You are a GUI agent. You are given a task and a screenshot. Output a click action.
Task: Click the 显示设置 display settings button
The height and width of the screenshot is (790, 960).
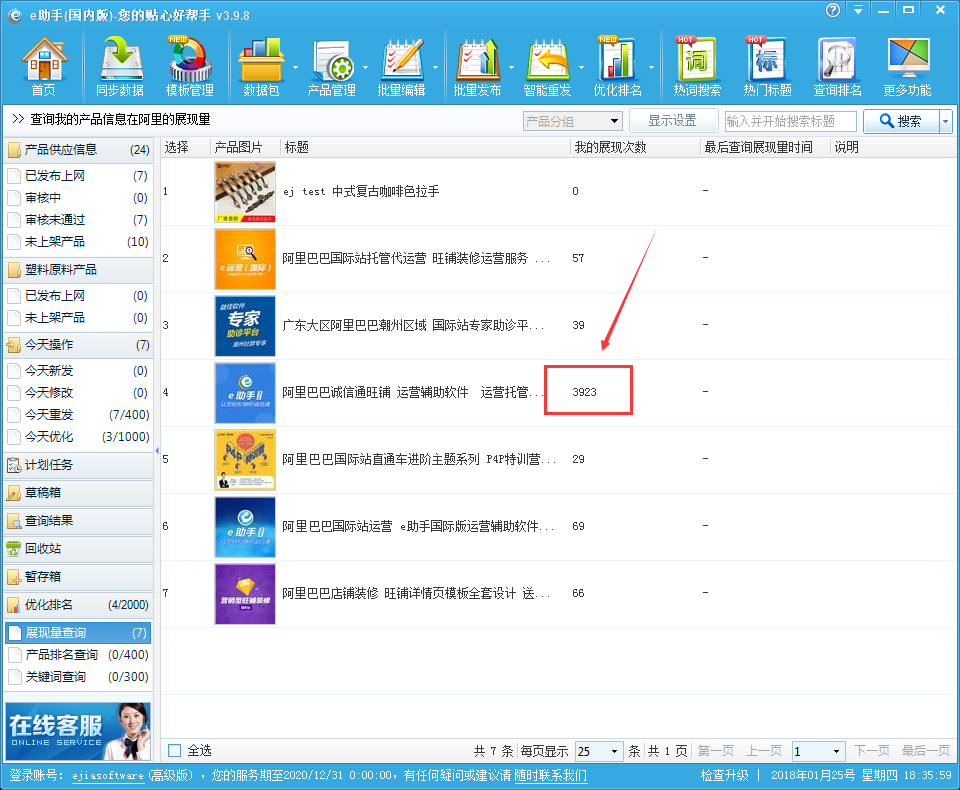tap(673, 121)
